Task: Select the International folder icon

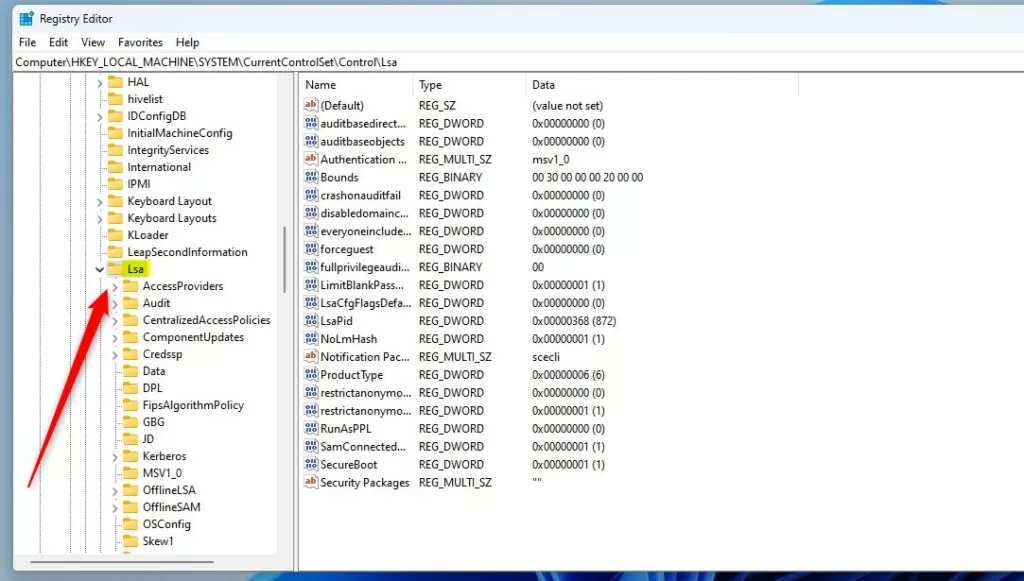Action: [x=115, y=166]
